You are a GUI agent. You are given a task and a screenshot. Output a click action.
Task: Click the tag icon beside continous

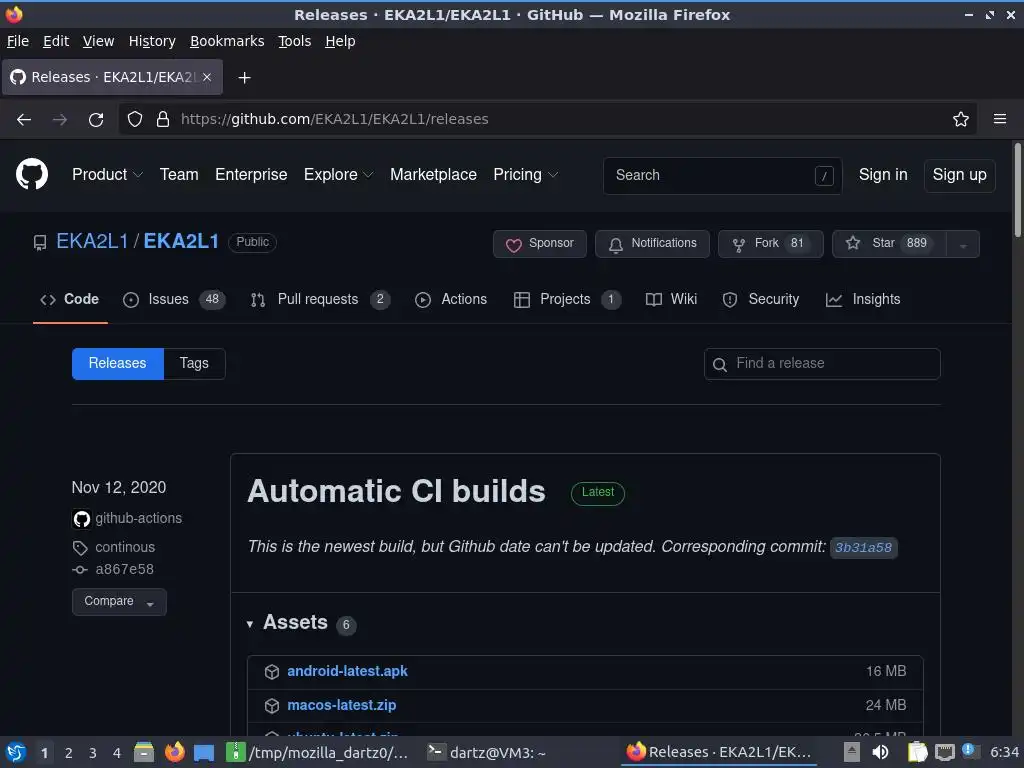click(x=80, y=548)
